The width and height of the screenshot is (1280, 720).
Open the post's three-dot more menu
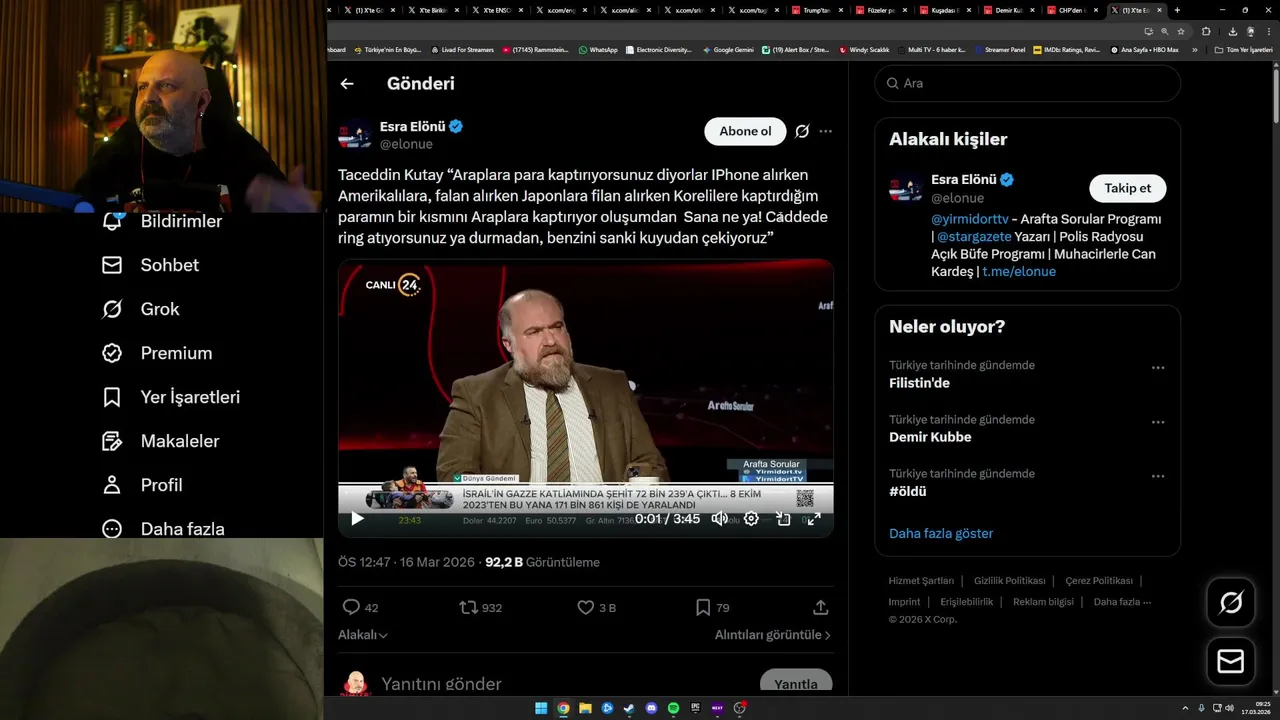(x=825, y=131)
